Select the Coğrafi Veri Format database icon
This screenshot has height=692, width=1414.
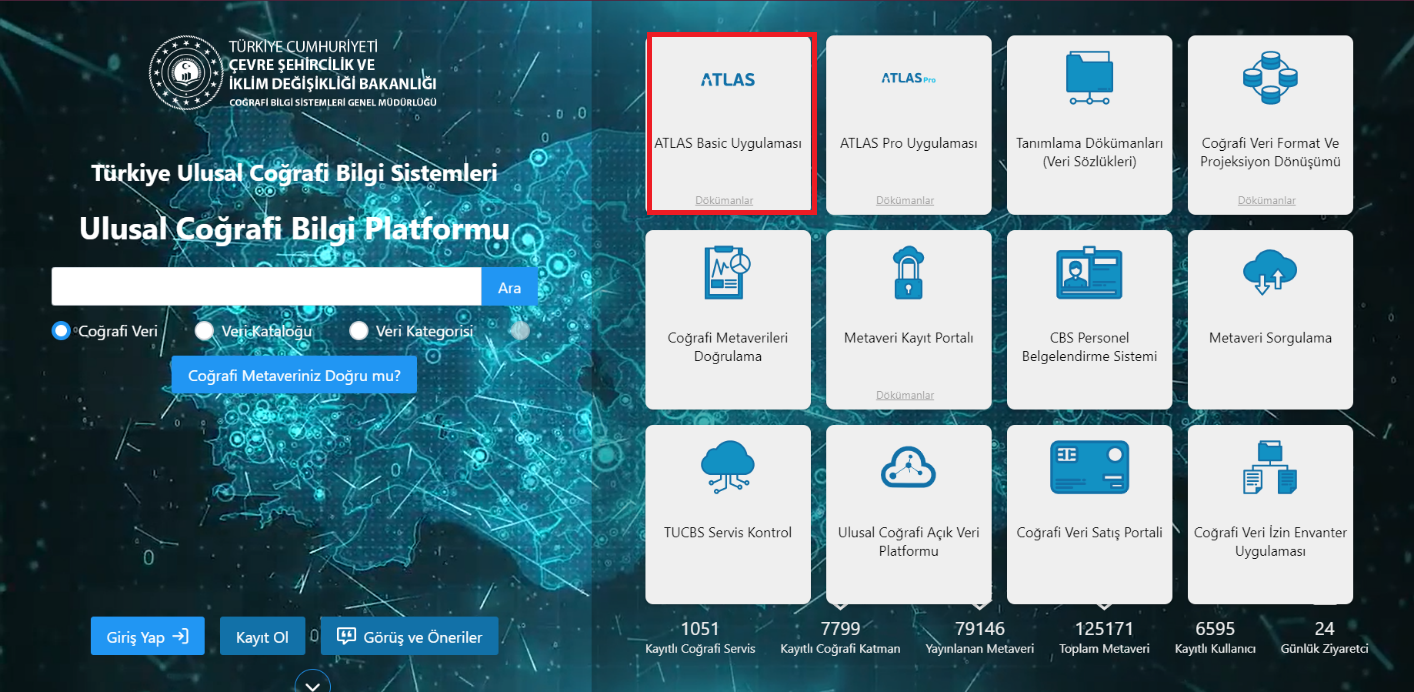(x=1270, y=78)
